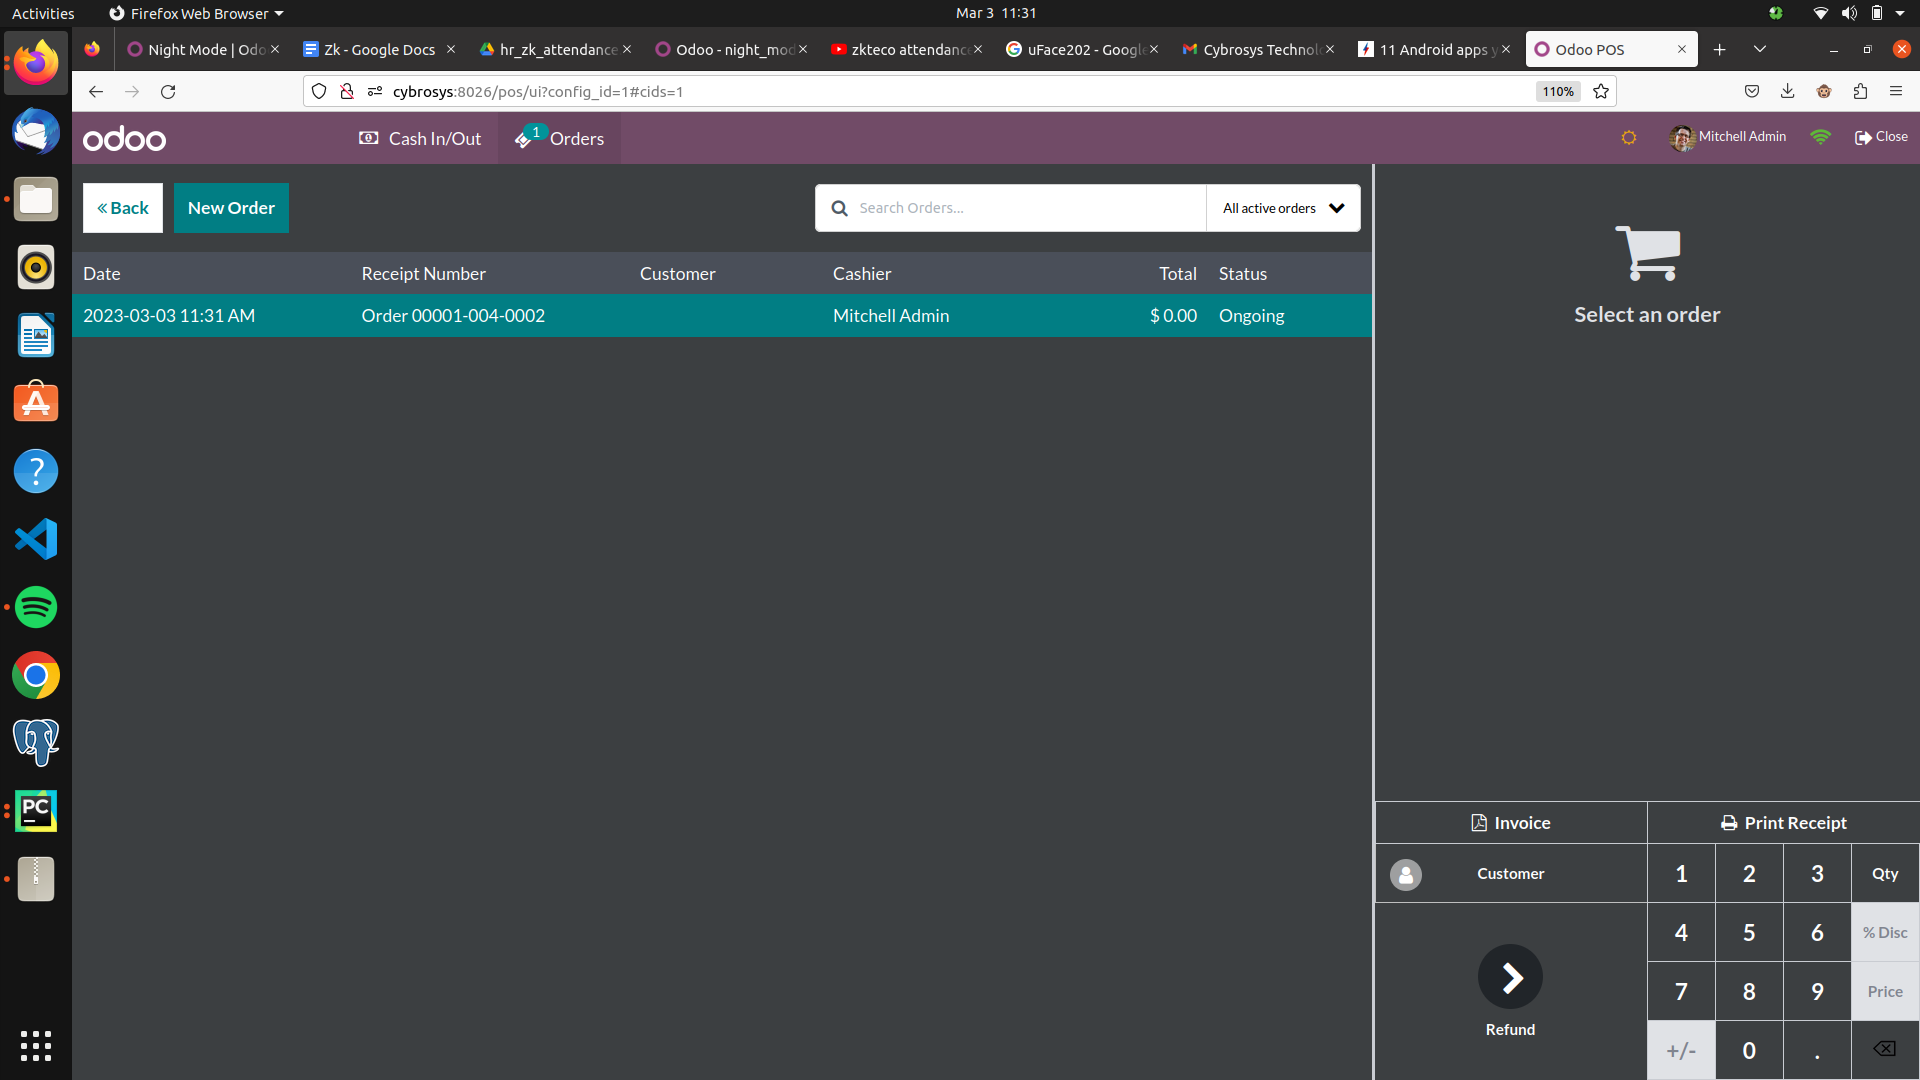Viewport: 1920px width, 1080px height.
Task: Click the Print Receipt button
Action: click(x=1783, y=823)
